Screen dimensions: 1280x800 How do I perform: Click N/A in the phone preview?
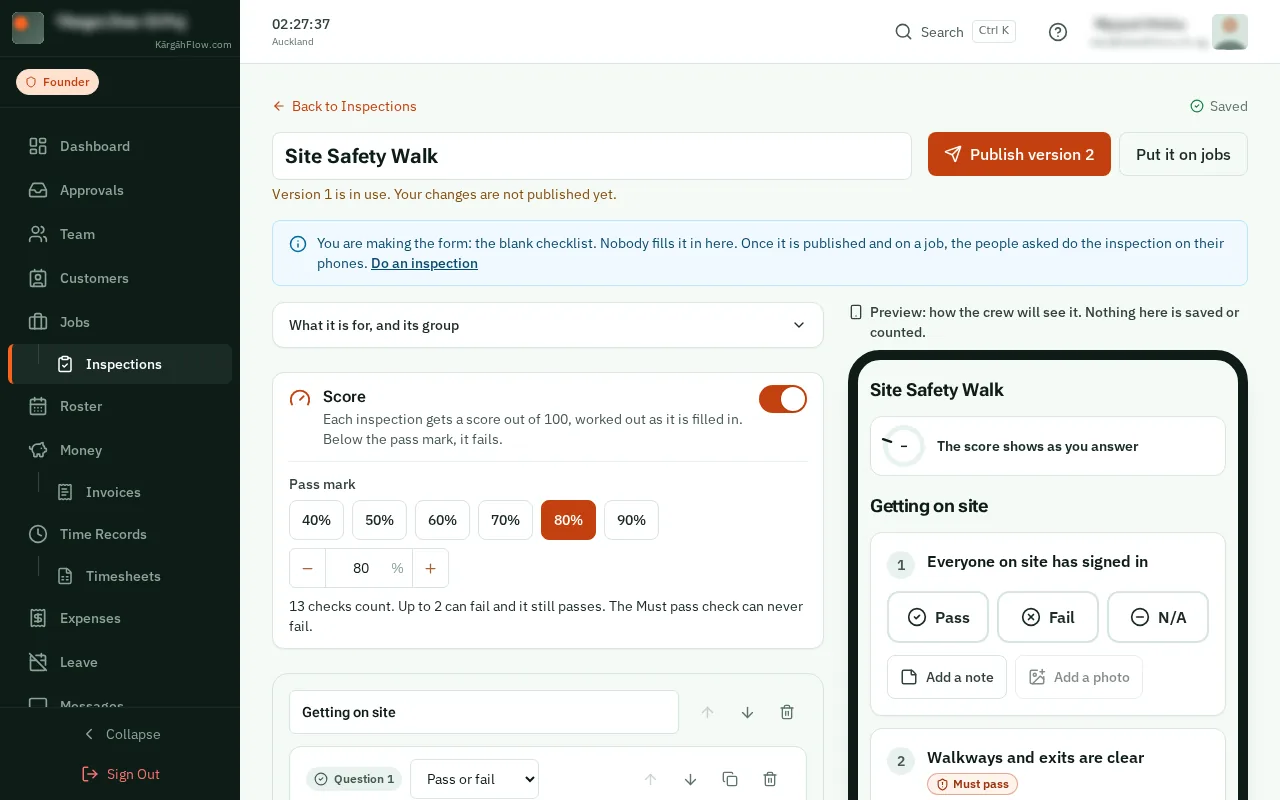[1158, 617]
